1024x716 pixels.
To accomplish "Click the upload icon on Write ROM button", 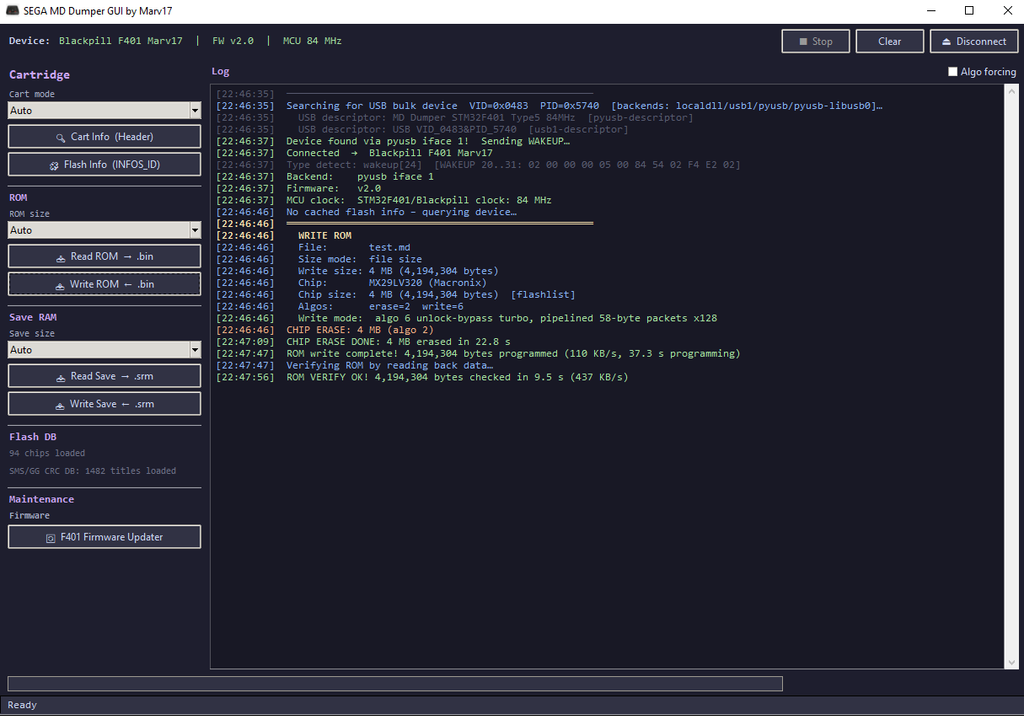I will point(59,285).
